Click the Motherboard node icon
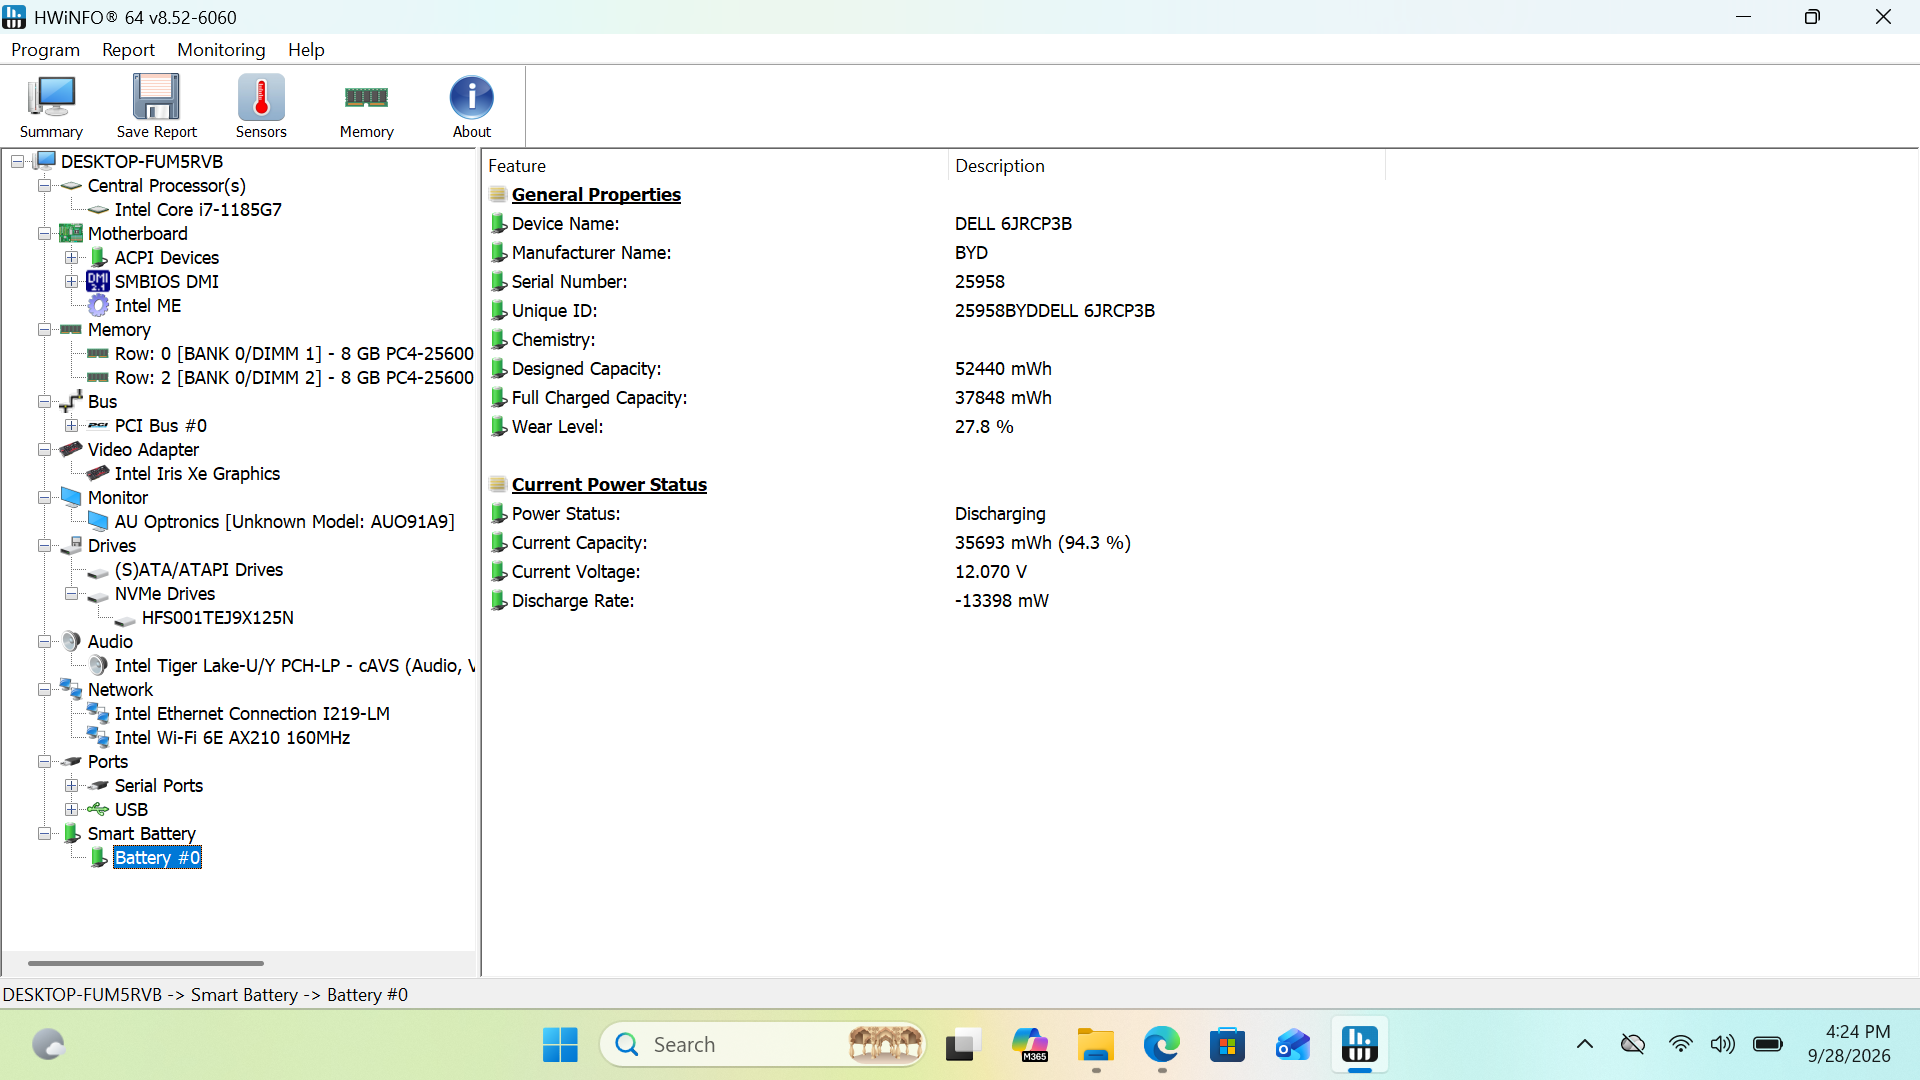 tap(71, 234)
